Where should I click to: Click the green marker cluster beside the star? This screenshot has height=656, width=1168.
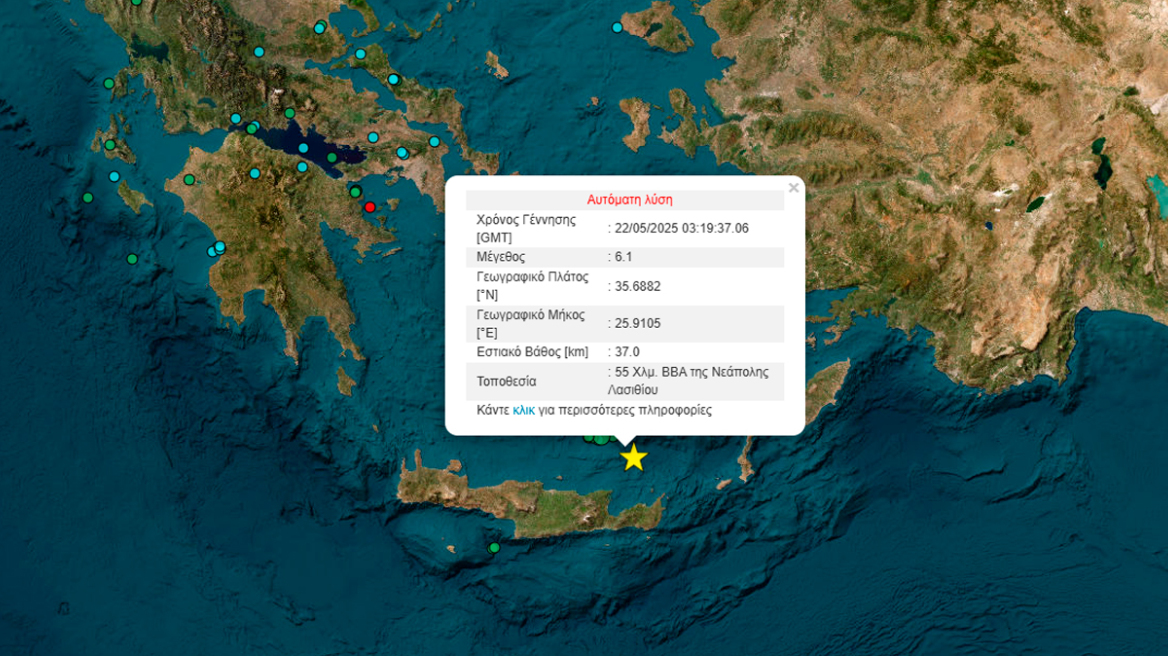pyautogui.click(x=600, y=438)
